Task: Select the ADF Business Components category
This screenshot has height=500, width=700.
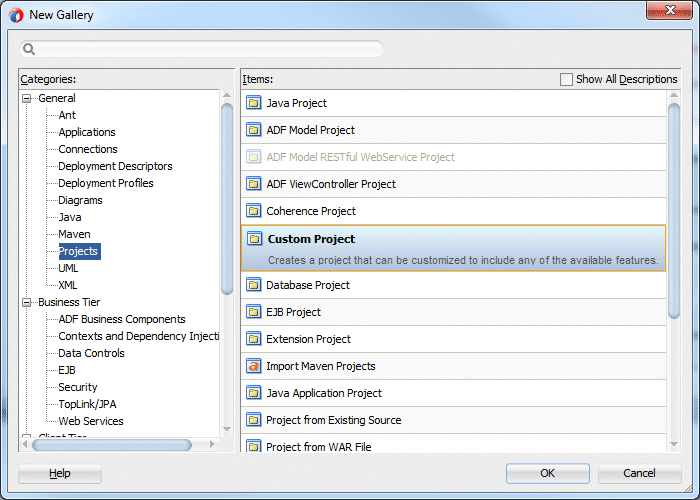Action: 122,319
